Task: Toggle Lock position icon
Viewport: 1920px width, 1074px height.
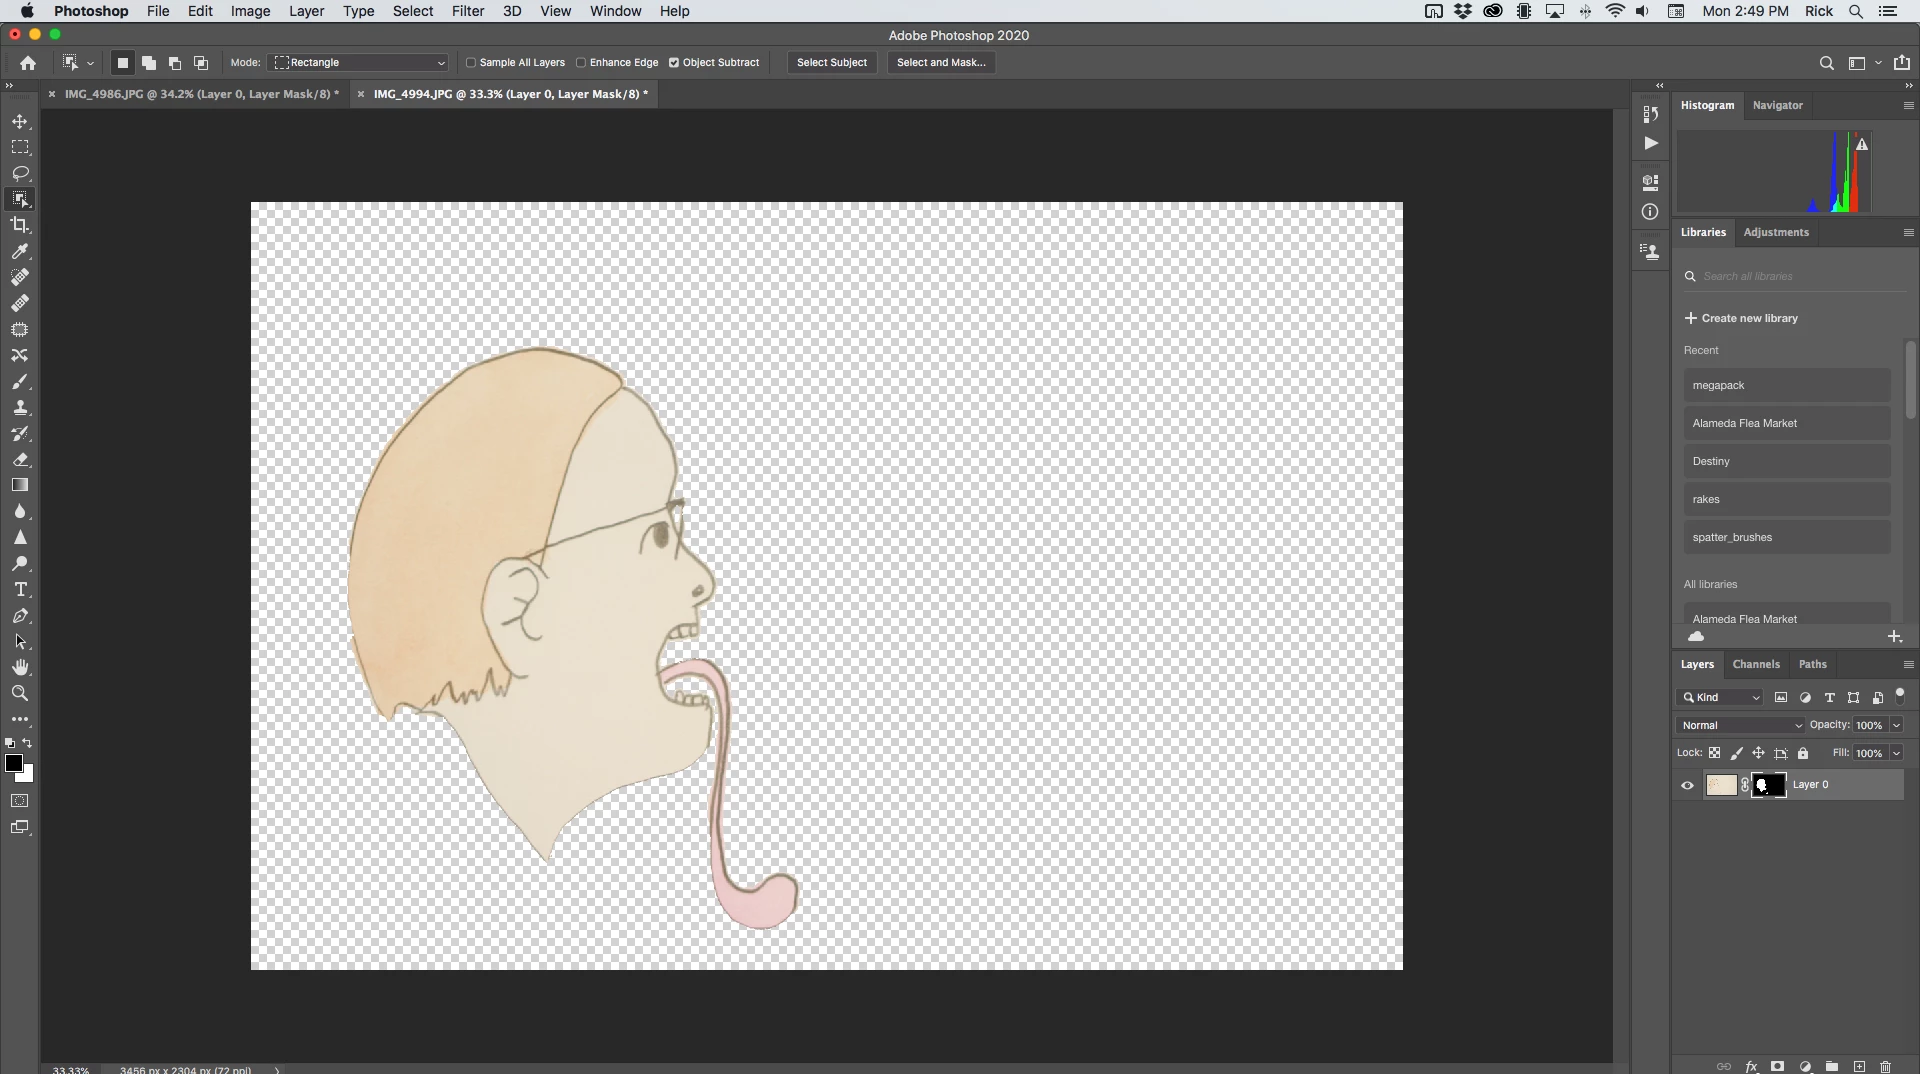Action: pyautogui.click(x=1758, y=753)
